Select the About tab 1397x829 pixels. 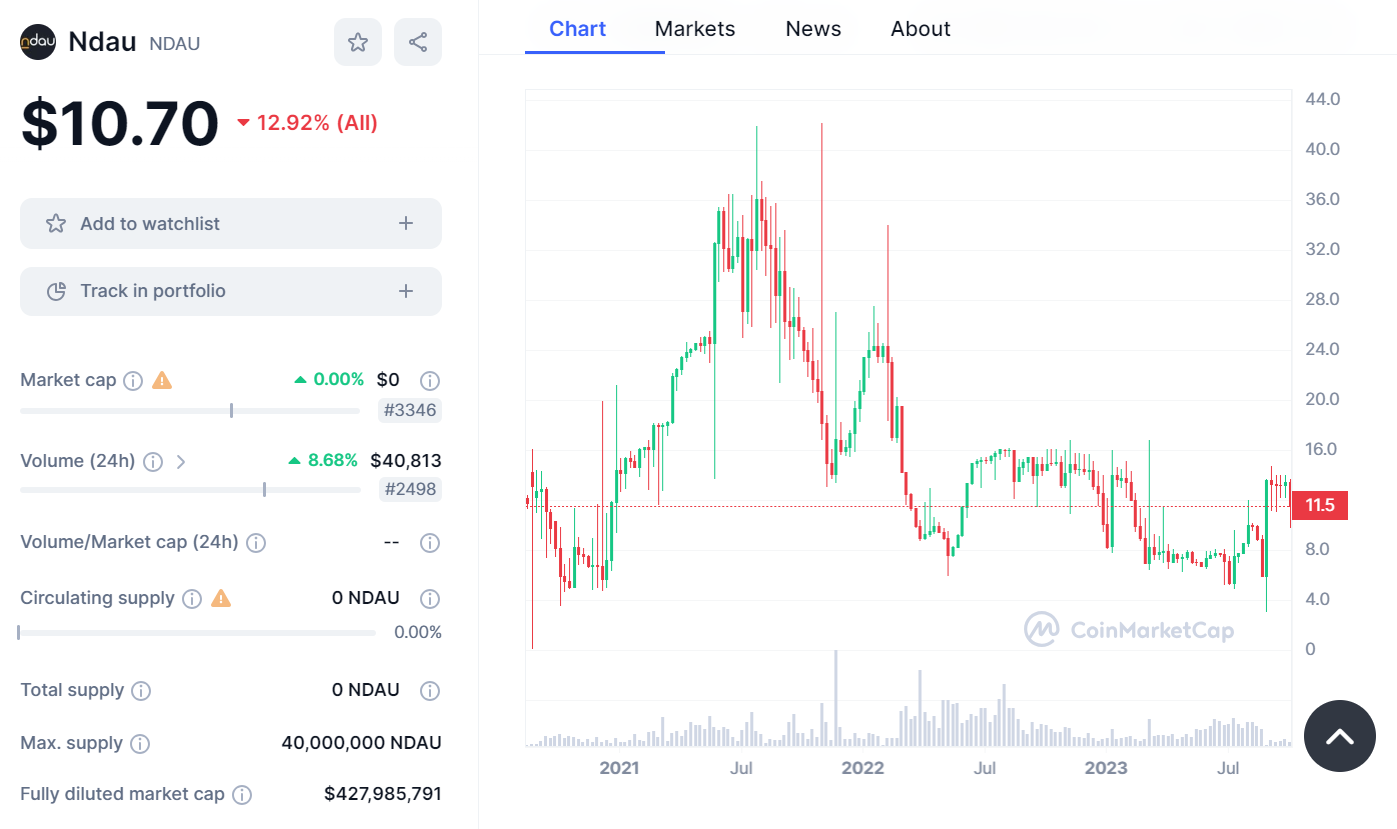[921, 29]
